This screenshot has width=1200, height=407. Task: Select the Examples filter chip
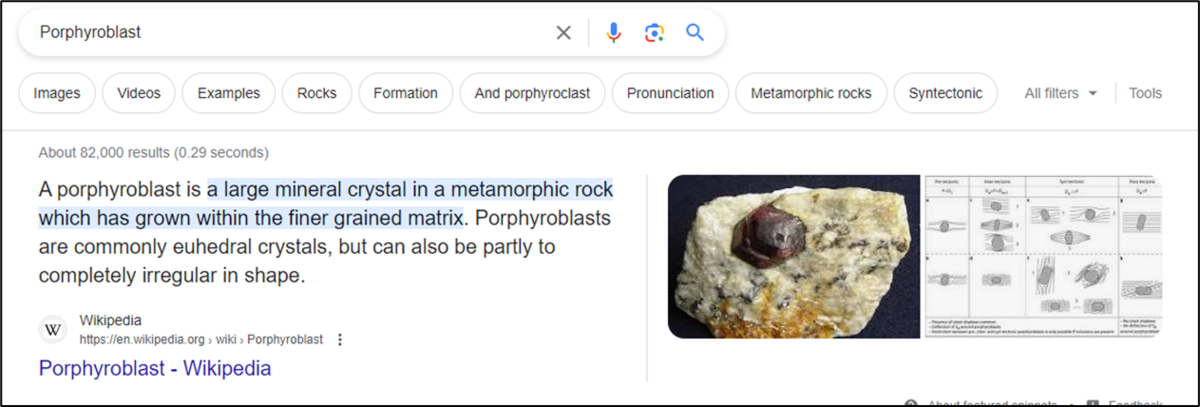tap(229, 93)
